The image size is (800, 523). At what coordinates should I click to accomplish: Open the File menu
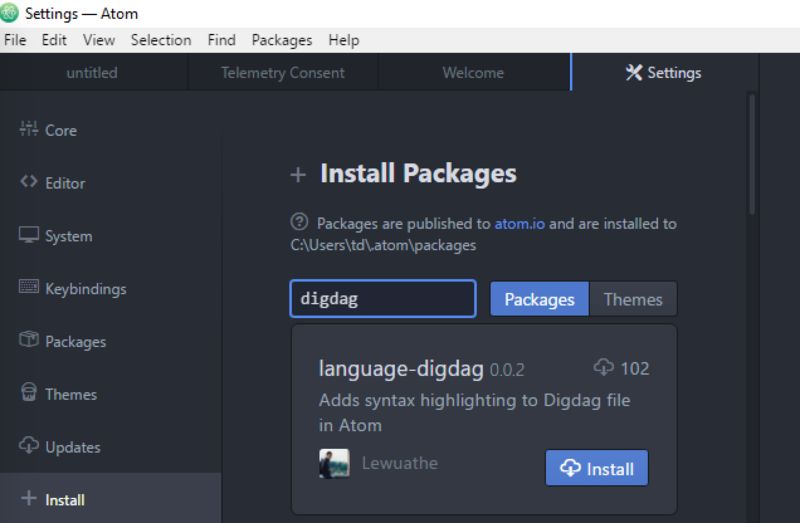15,40
